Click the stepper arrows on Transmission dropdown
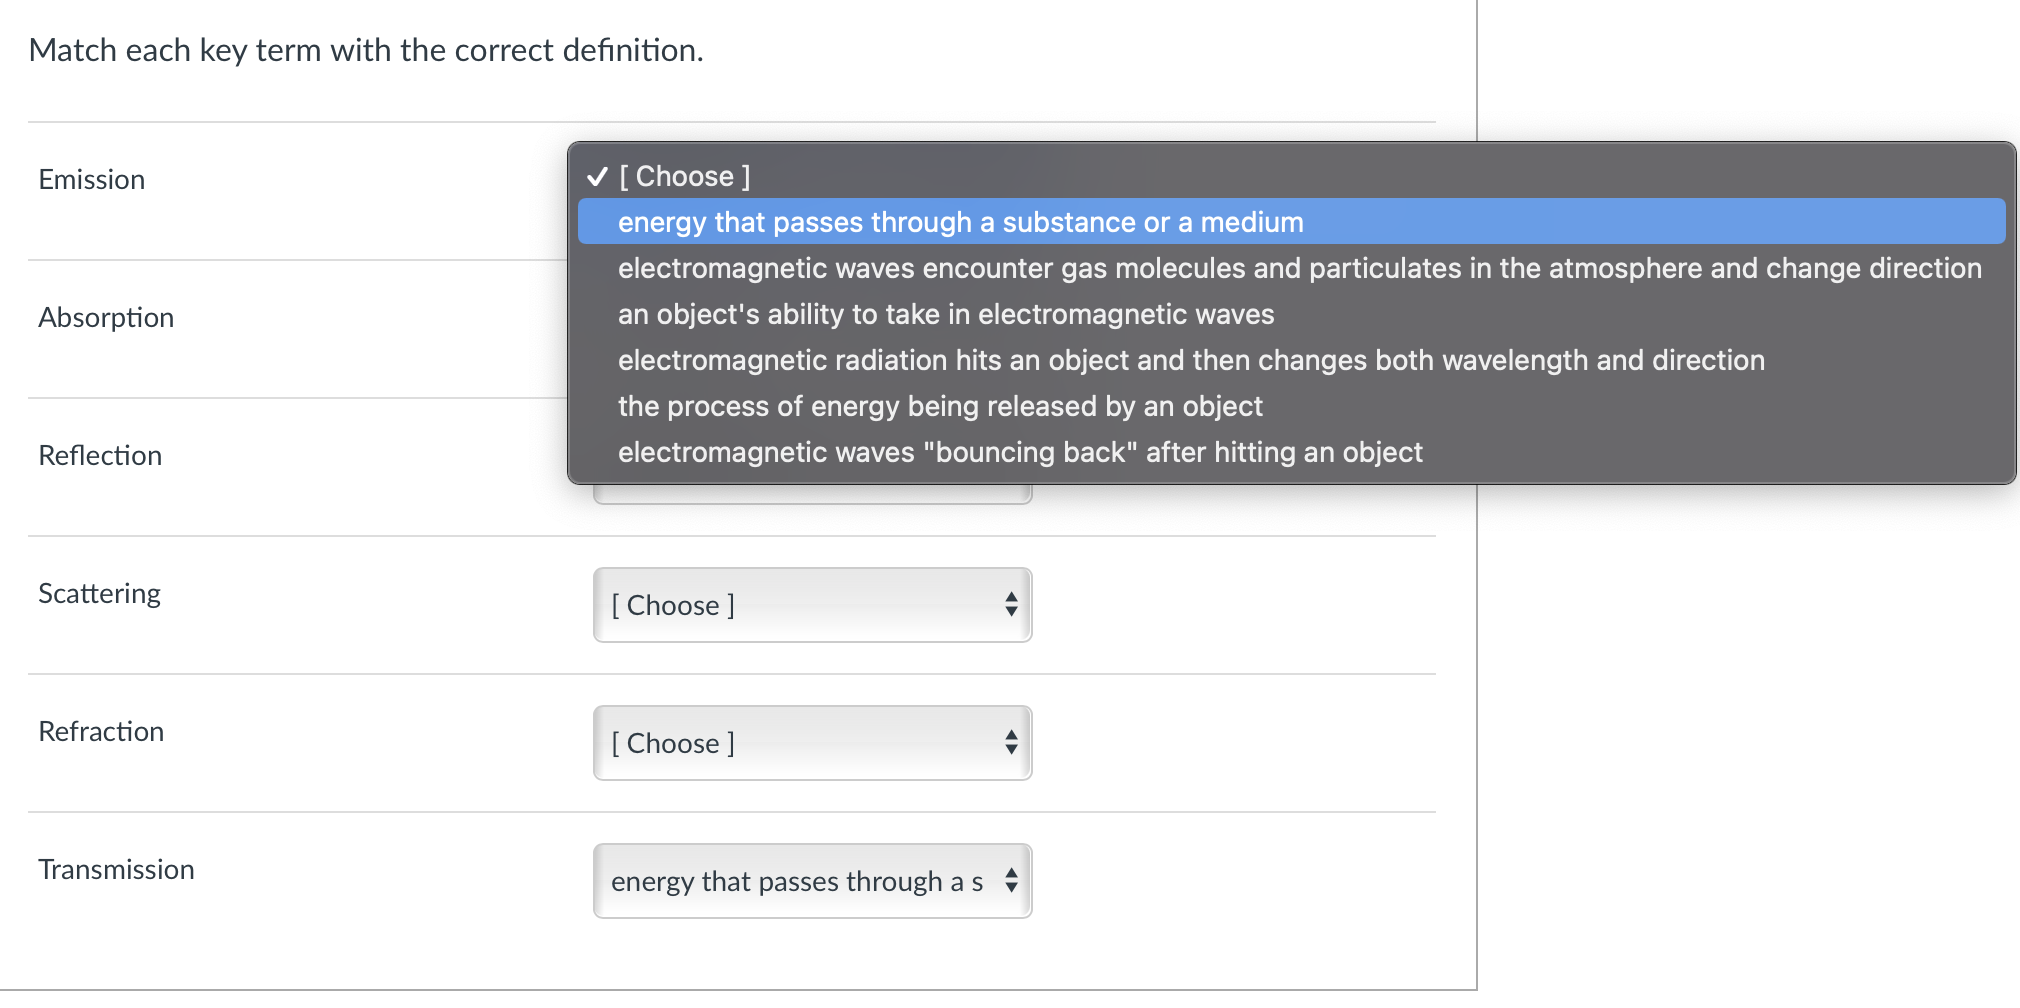Screen dimensions: 2020x1008 1011,881
